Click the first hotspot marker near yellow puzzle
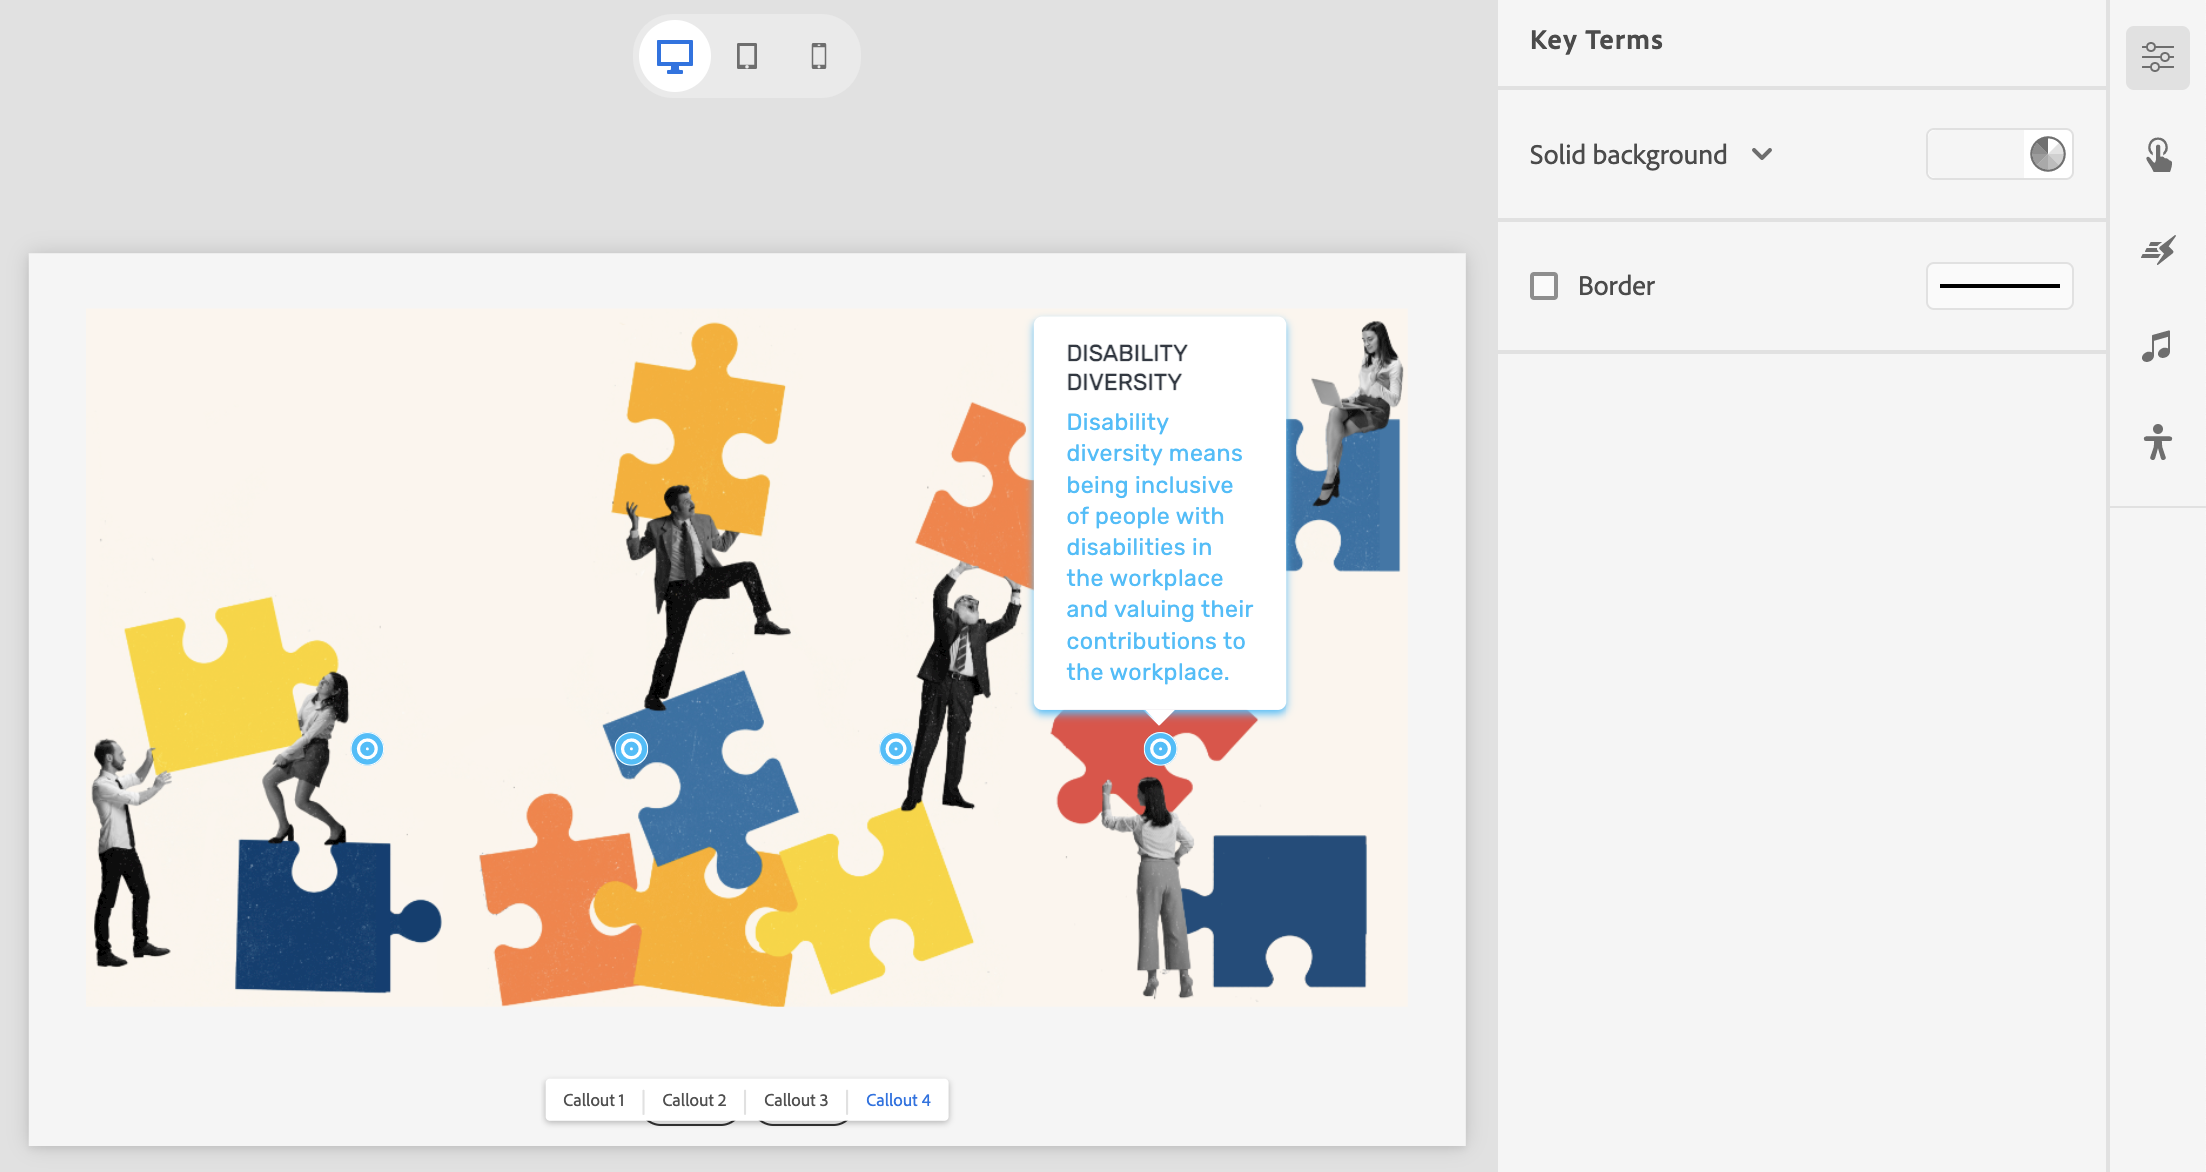 coord(367,748)
